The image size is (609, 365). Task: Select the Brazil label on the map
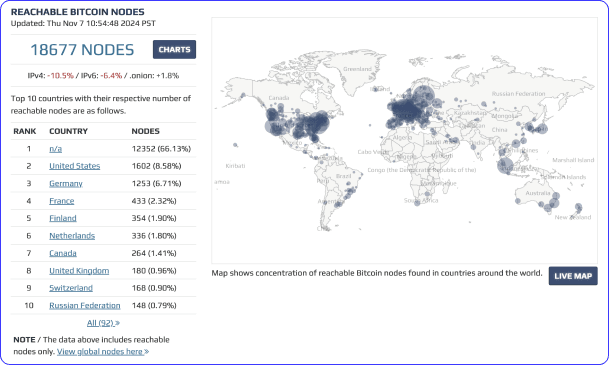click(344, 176)
